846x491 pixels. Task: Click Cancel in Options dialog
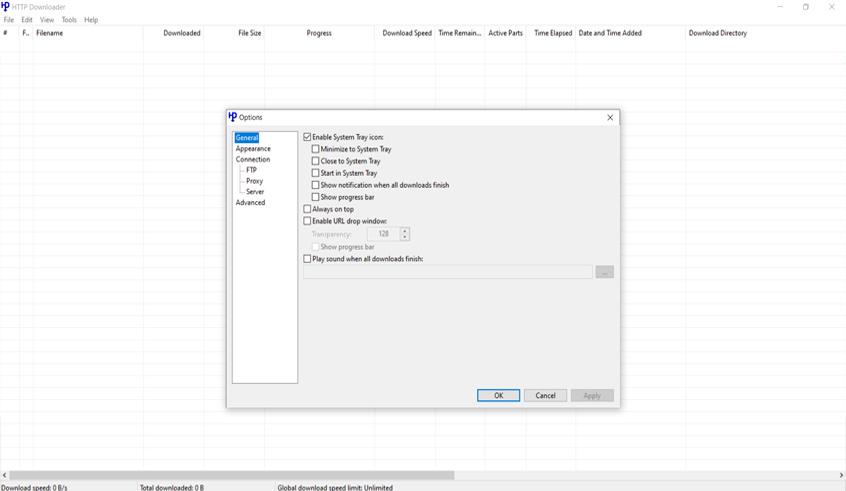[x=545, y=395]
